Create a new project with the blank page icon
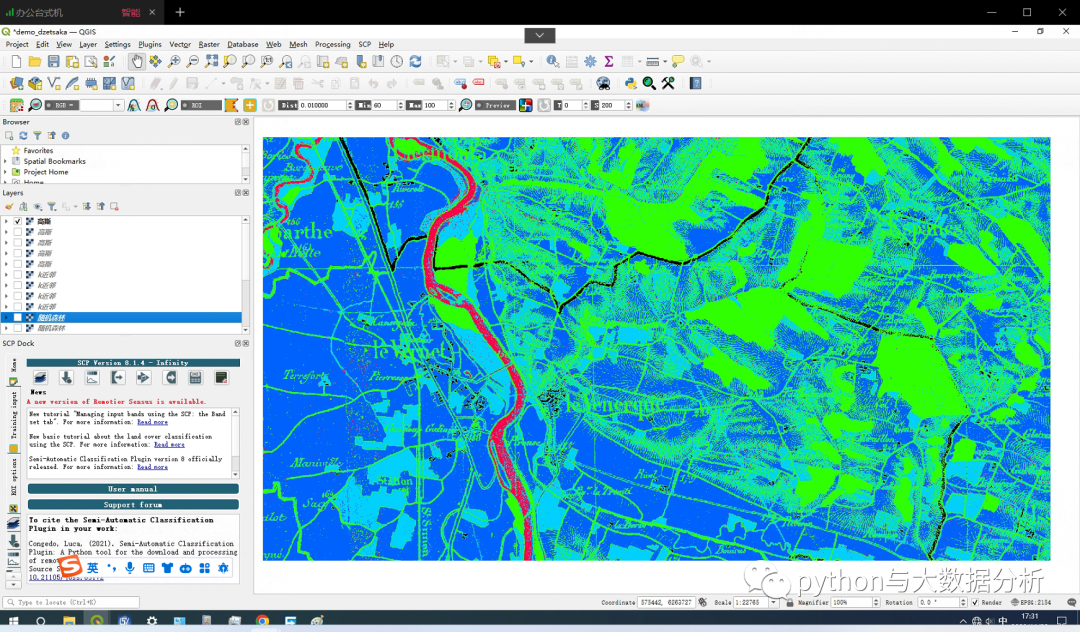 point(17,62)
